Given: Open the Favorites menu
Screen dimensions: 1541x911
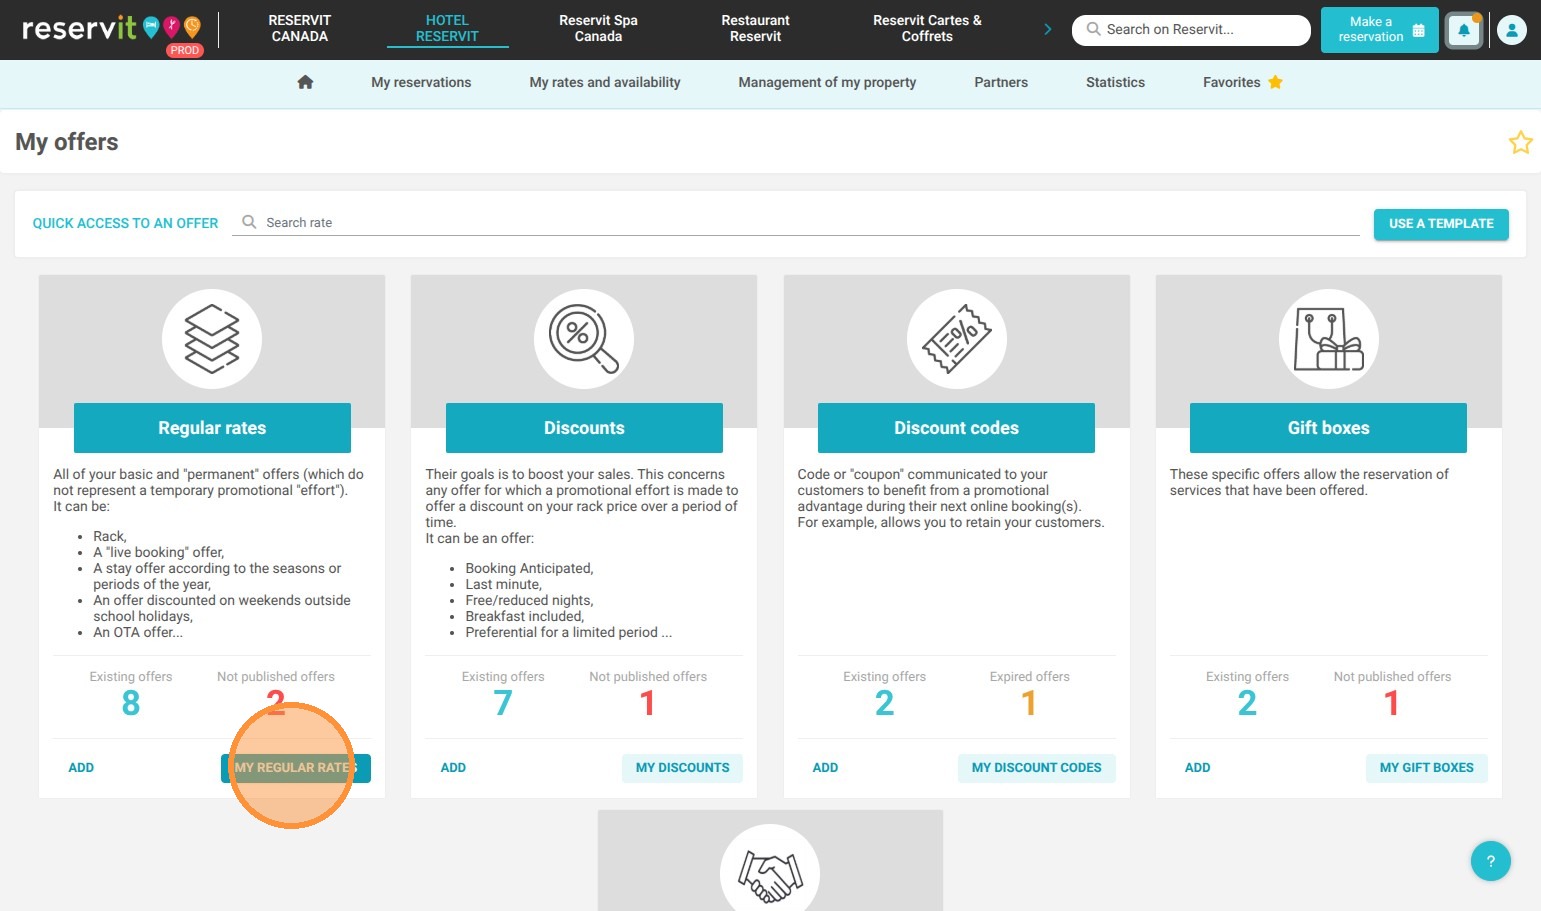Looking at the screenshot, I should tap(1242, 82).
